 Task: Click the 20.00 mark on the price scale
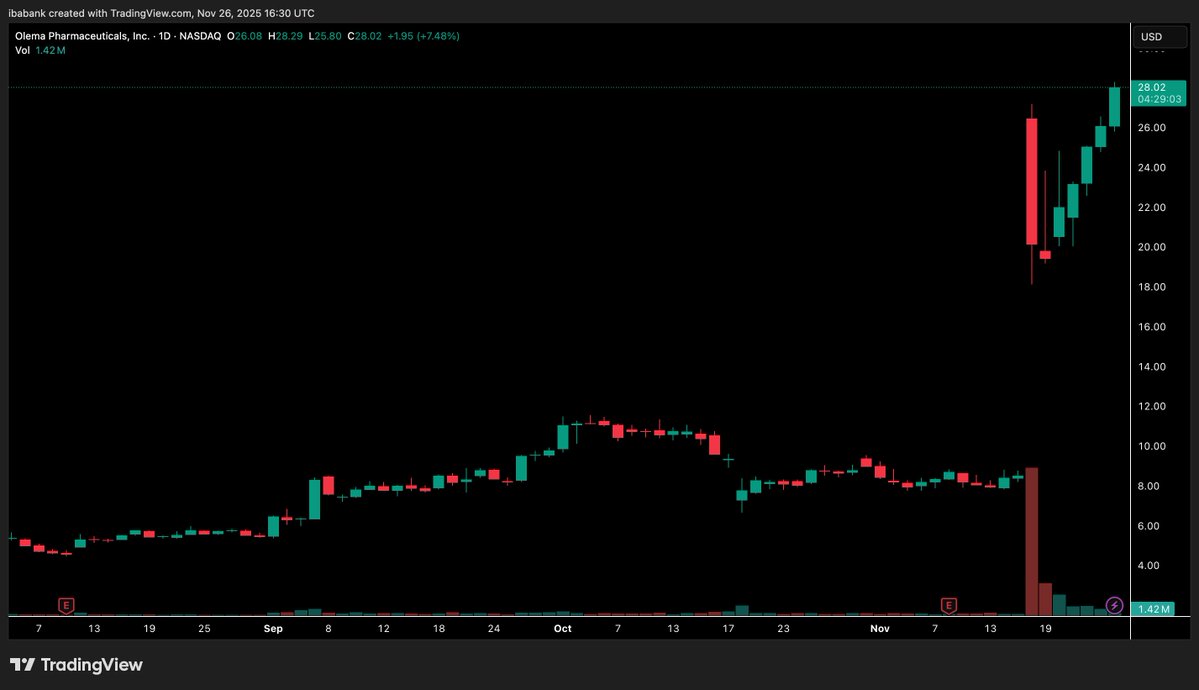1150,247
